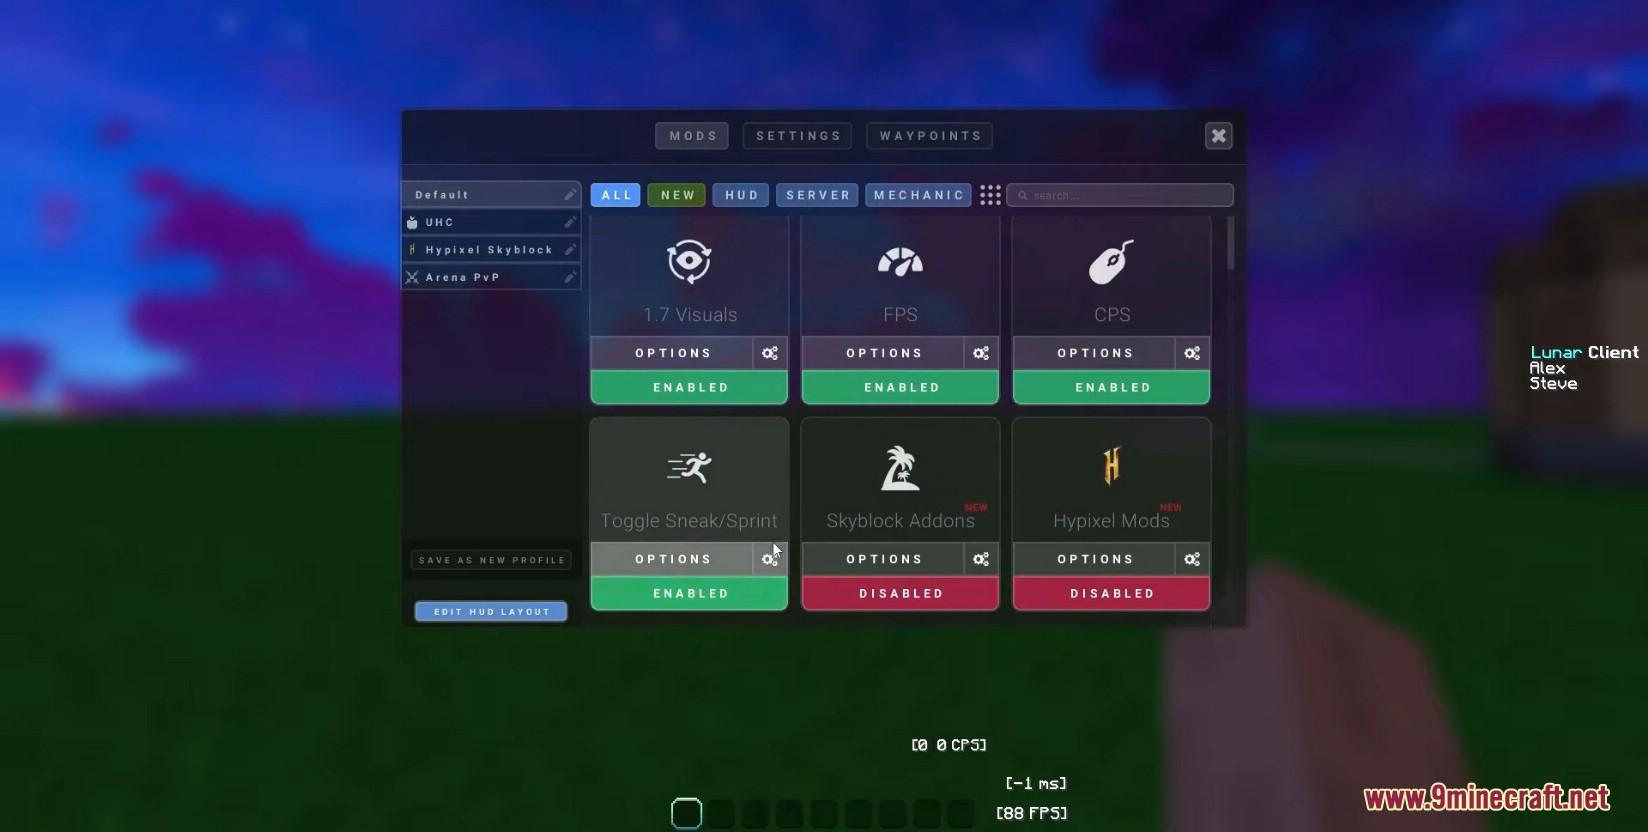Switch to the Waypoints tab
Screen dimensions: 1648x832
click(x=930, y=136)
